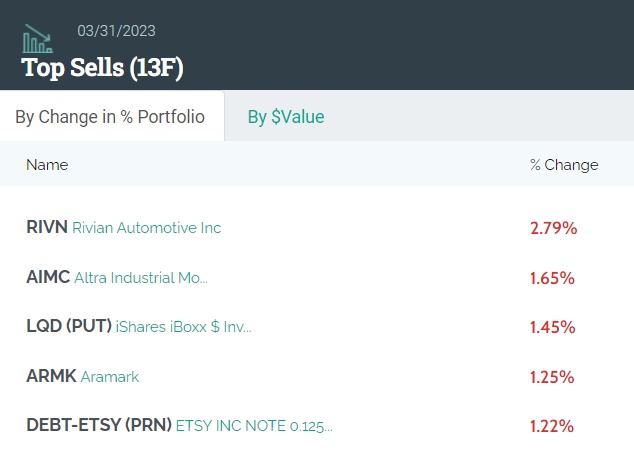This screenshot has width=634, height=460.
Task: Click the ARMK ticker symbol
Action: [x=51, y=377]
